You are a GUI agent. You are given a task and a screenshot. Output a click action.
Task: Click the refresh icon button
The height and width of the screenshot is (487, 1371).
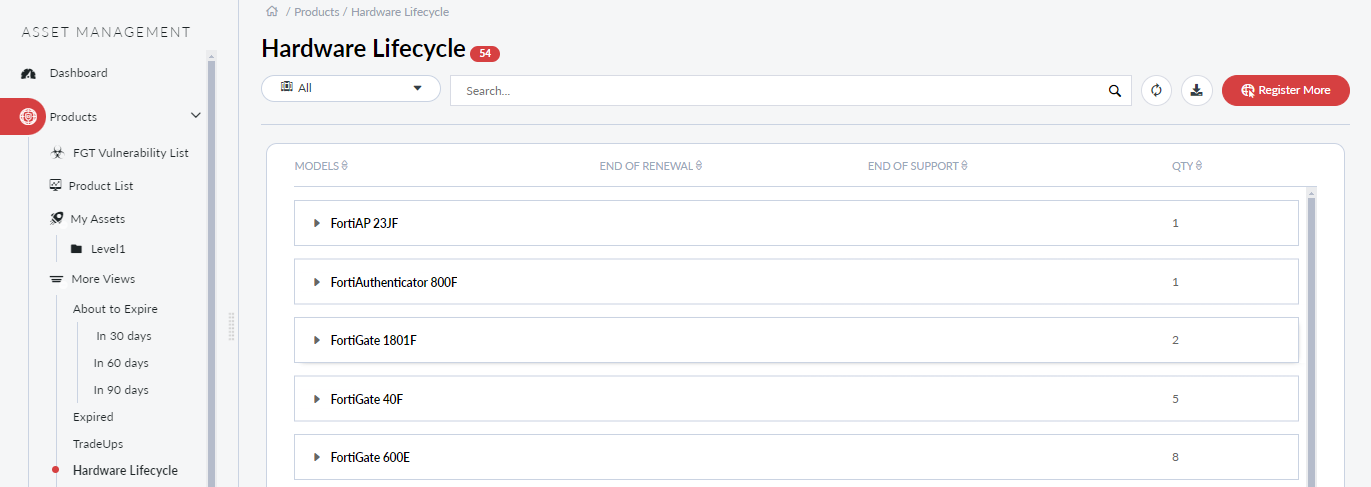1156,90
